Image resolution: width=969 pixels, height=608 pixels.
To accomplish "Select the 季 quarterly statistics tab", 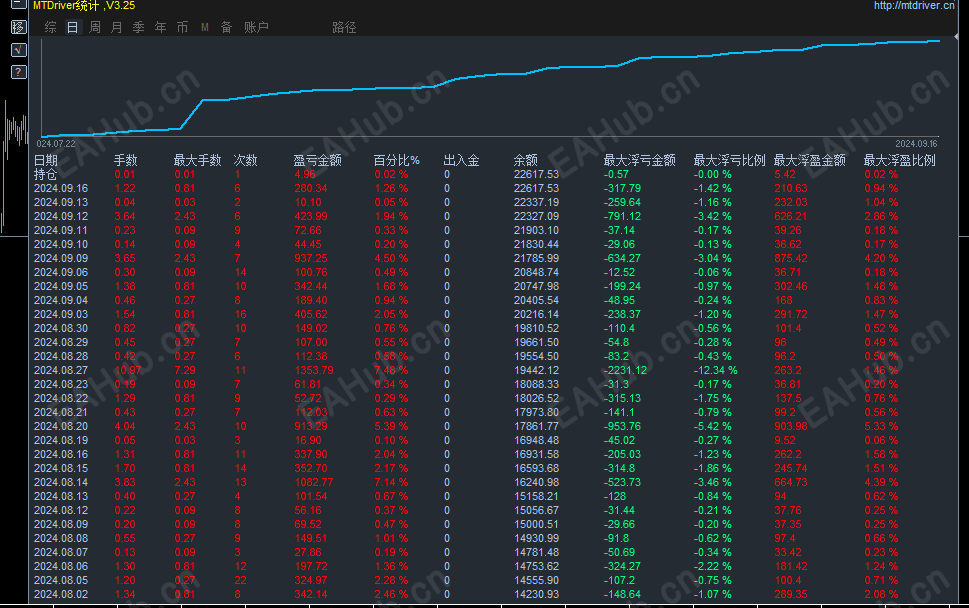I will pyautogui.click(x=137, y=28).
